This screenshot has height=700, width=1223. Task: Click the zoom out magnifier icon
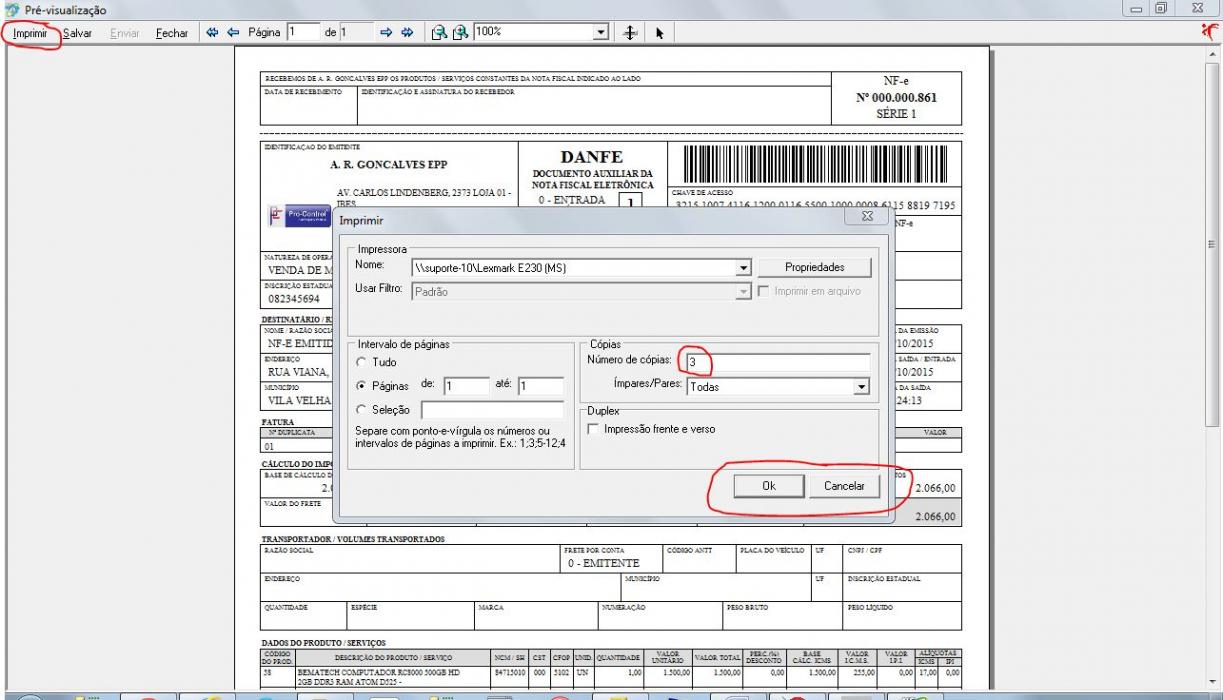click(x=441, y=33)
